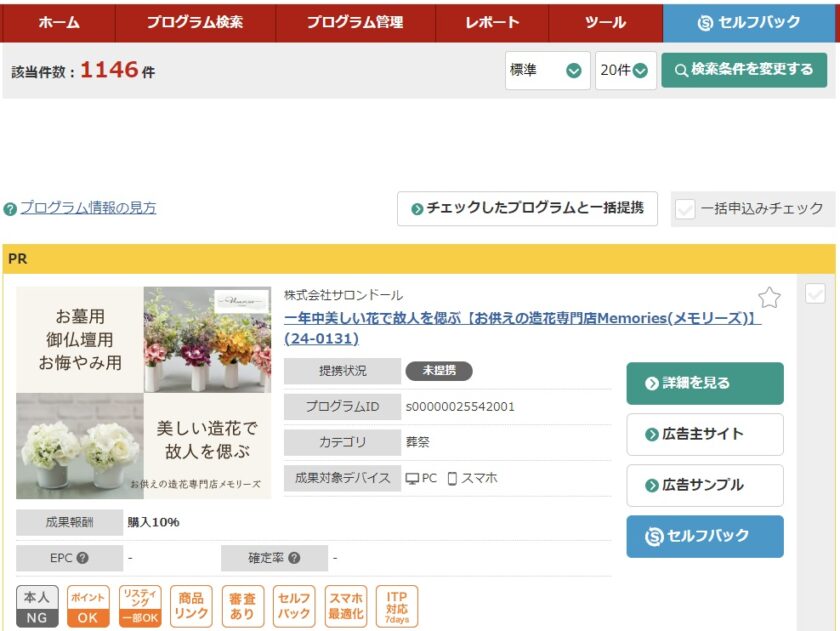
Task: Click the favorite star icon
Action: [769, 297]
